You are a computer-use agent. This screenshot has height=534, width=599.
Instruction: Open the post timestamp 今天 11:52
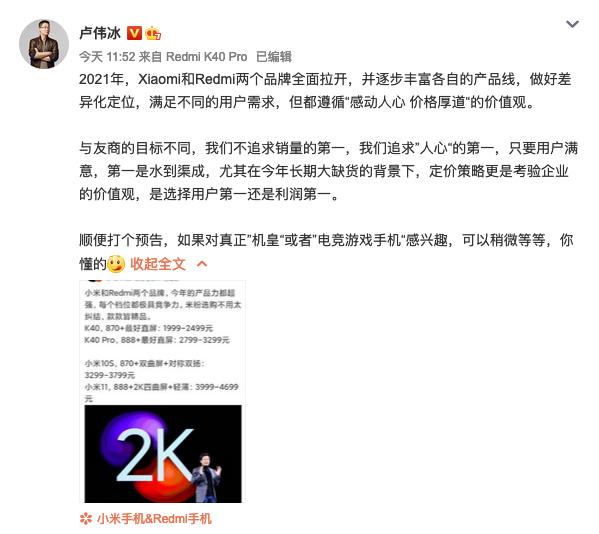coord(107,57)
